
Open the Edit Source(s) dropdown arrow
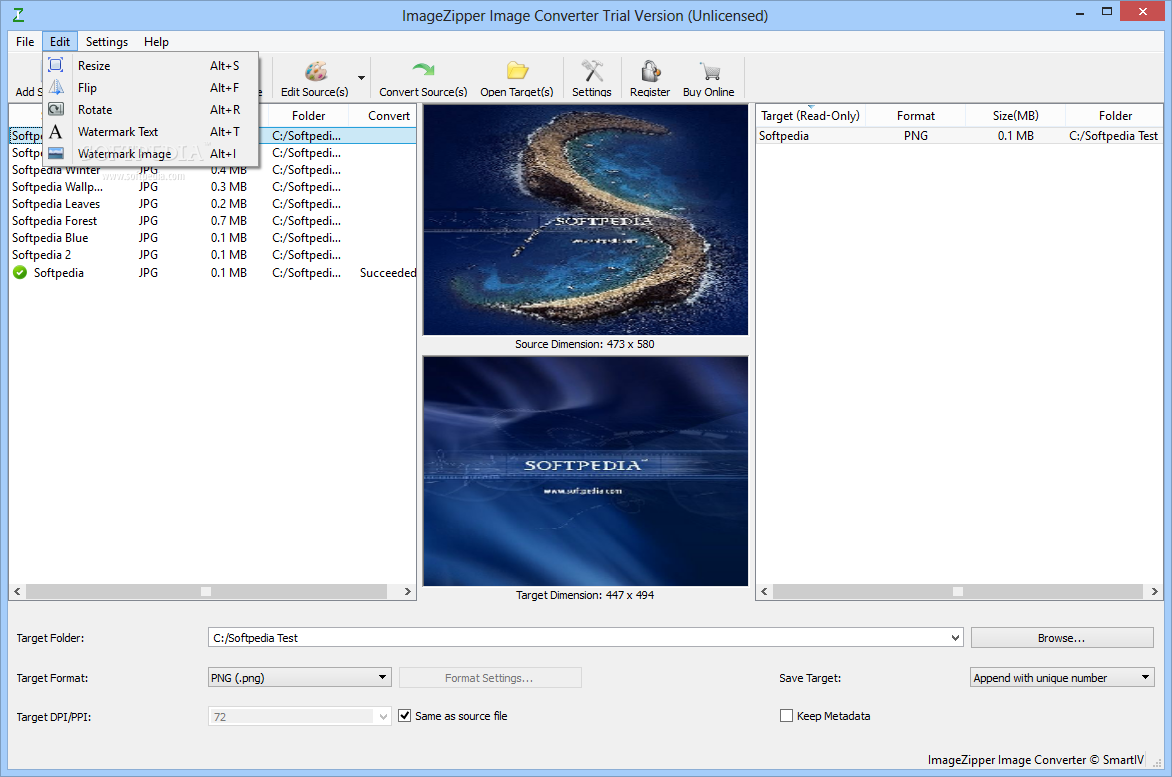coord(361,78)
